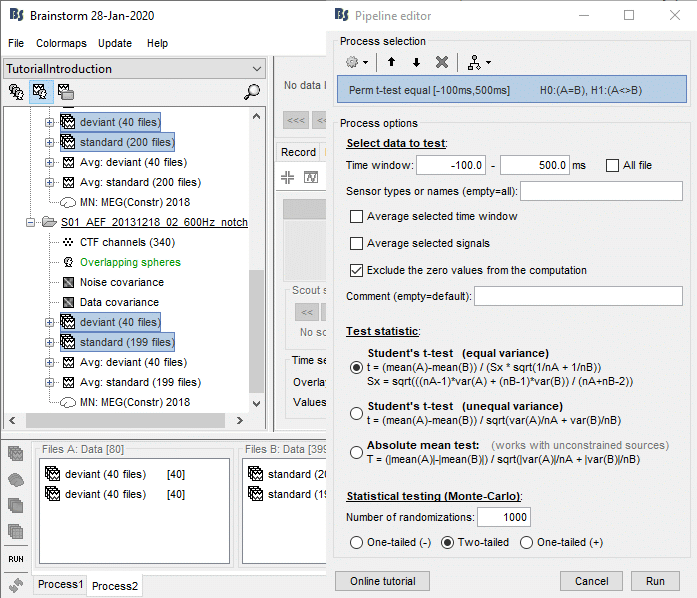Open the TutorialIntroduction protocol dropdown
The width and height of the screenshot is (697, 598).
pos(133,69)
